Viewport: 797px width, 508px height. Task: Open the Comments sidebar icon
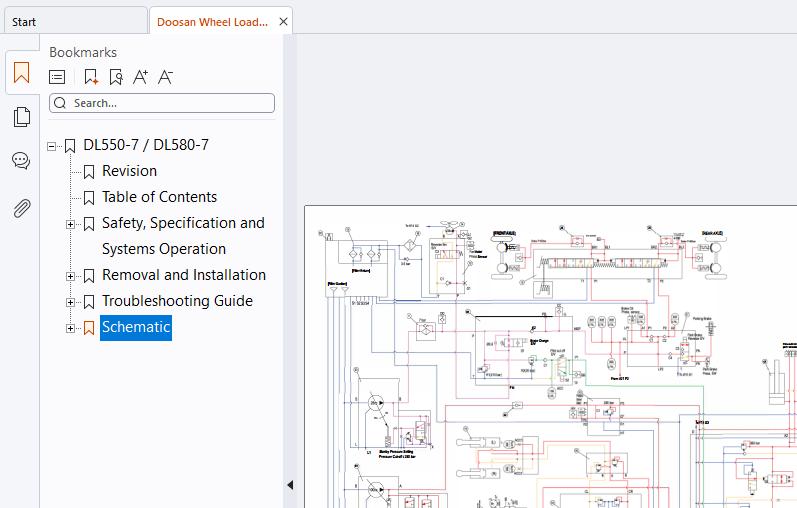[x=21, y=161]
